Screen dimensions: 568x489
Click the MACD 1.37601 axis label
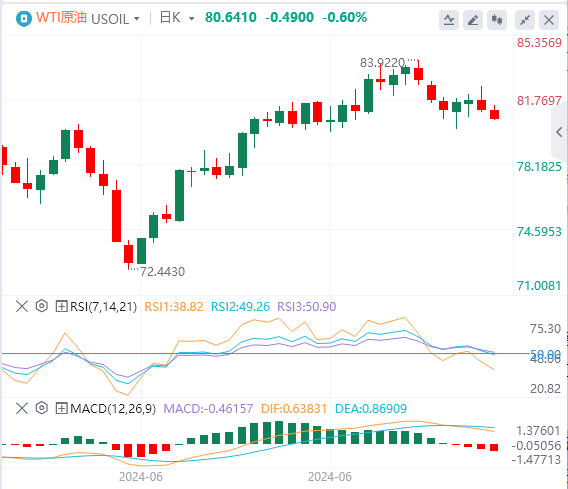(x=538, y=431)
